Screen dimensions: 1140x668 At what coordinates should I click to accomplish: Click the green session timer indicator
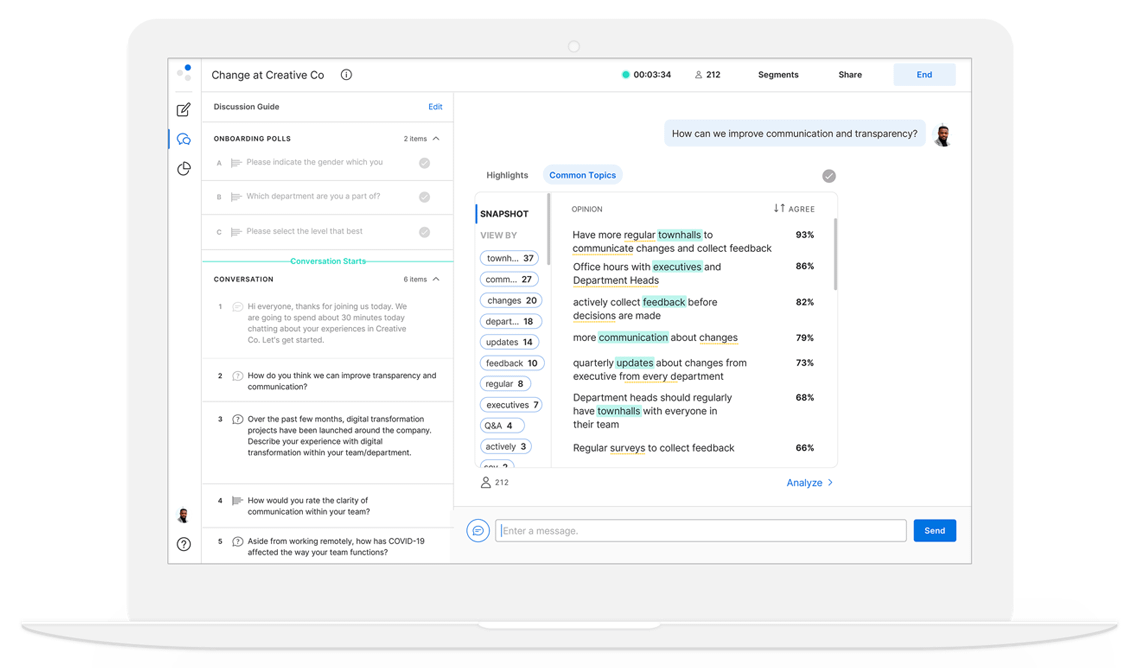(x=625, y=75)
